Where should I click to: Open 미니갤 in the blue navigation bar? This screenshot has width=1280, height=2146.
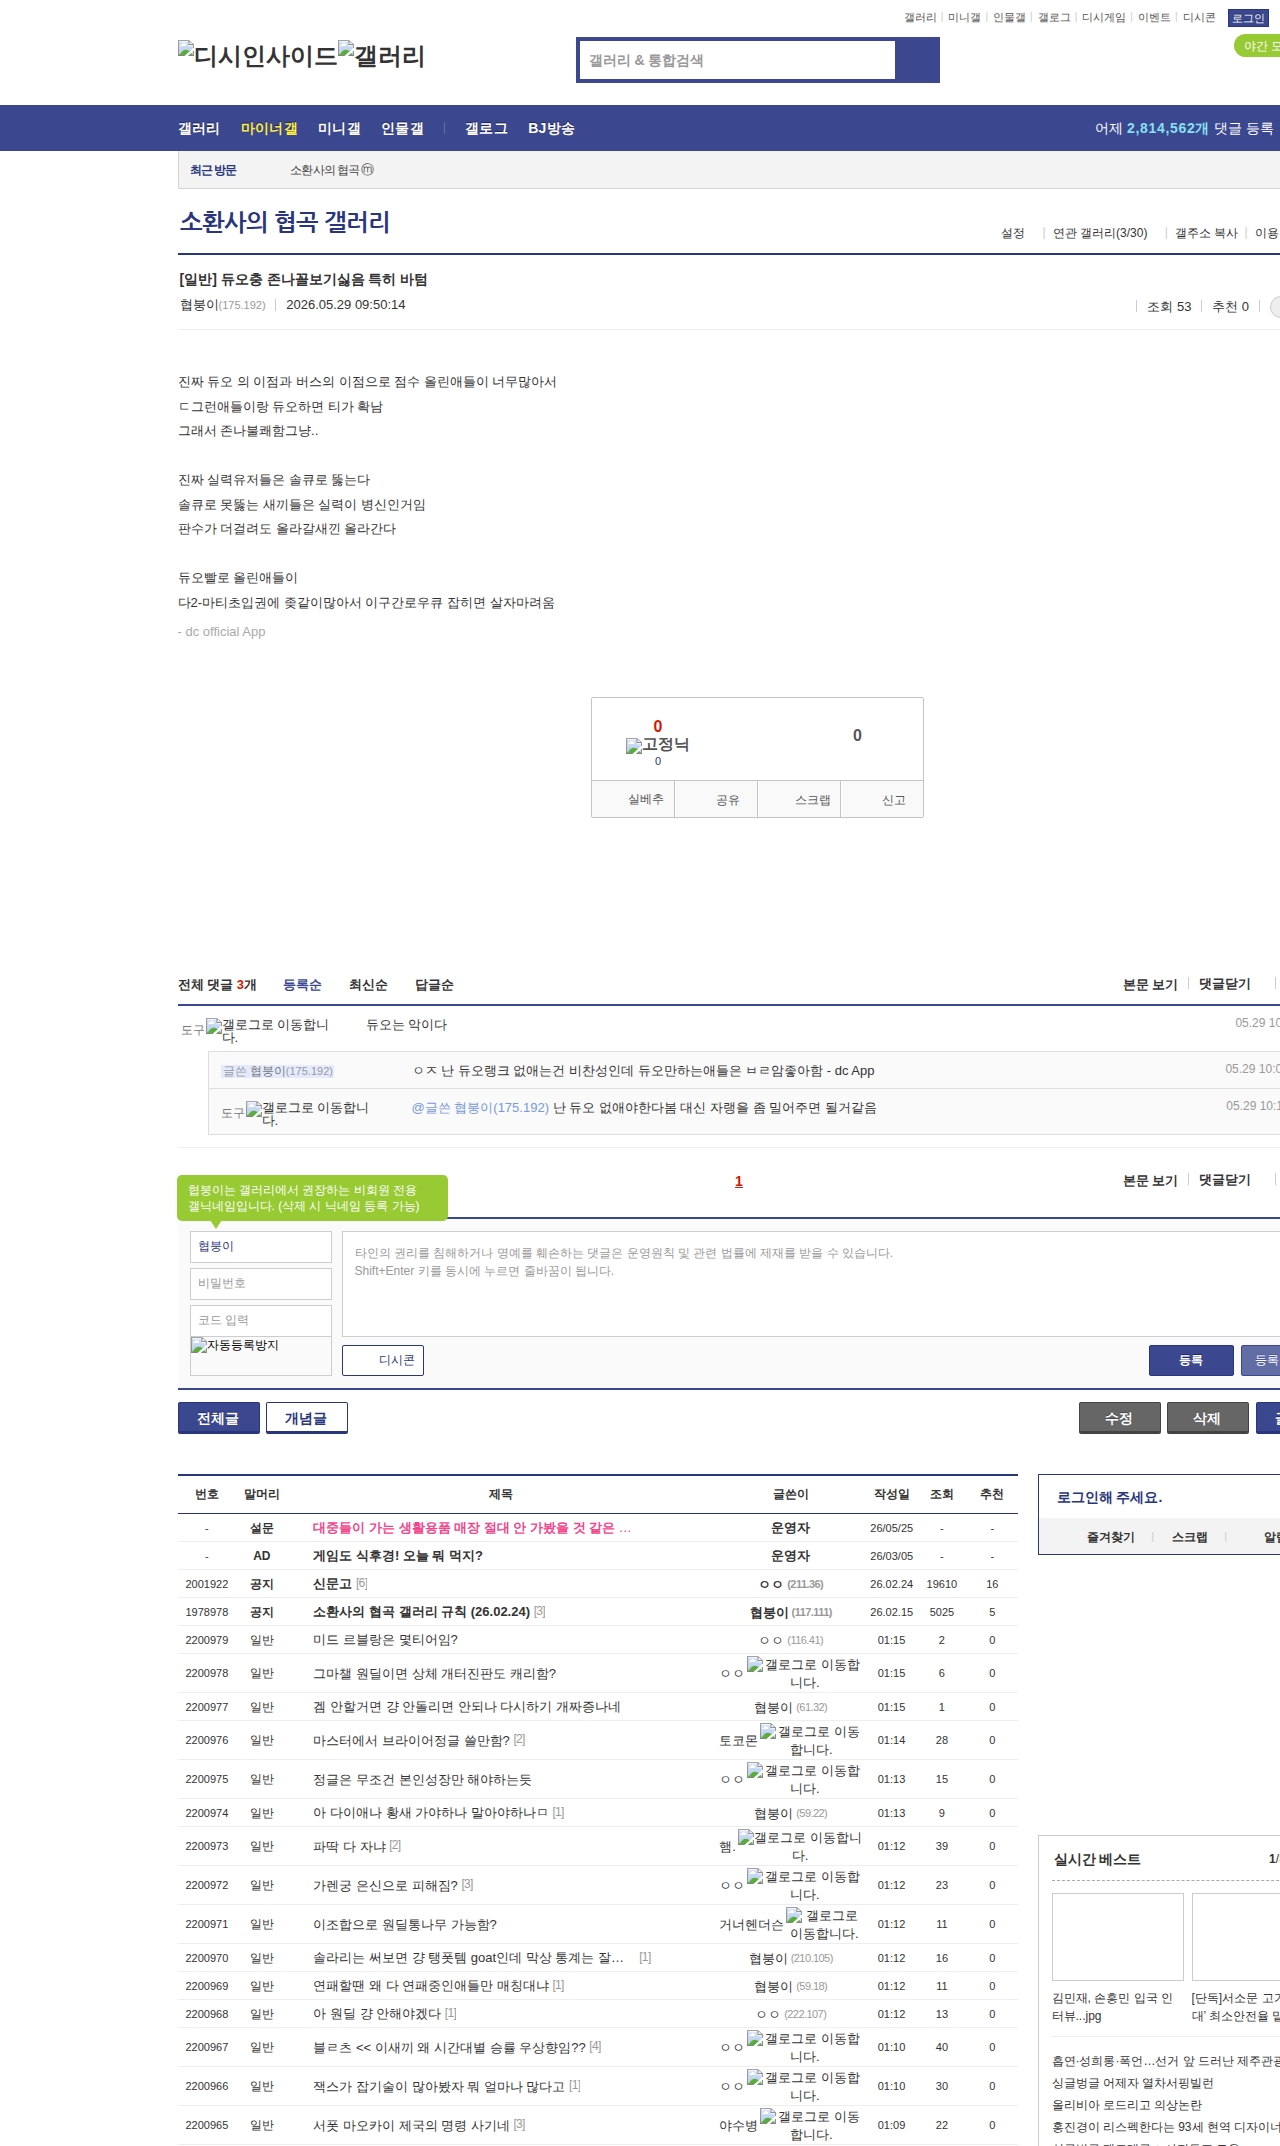pyautogui.click(x=339, y=128)
